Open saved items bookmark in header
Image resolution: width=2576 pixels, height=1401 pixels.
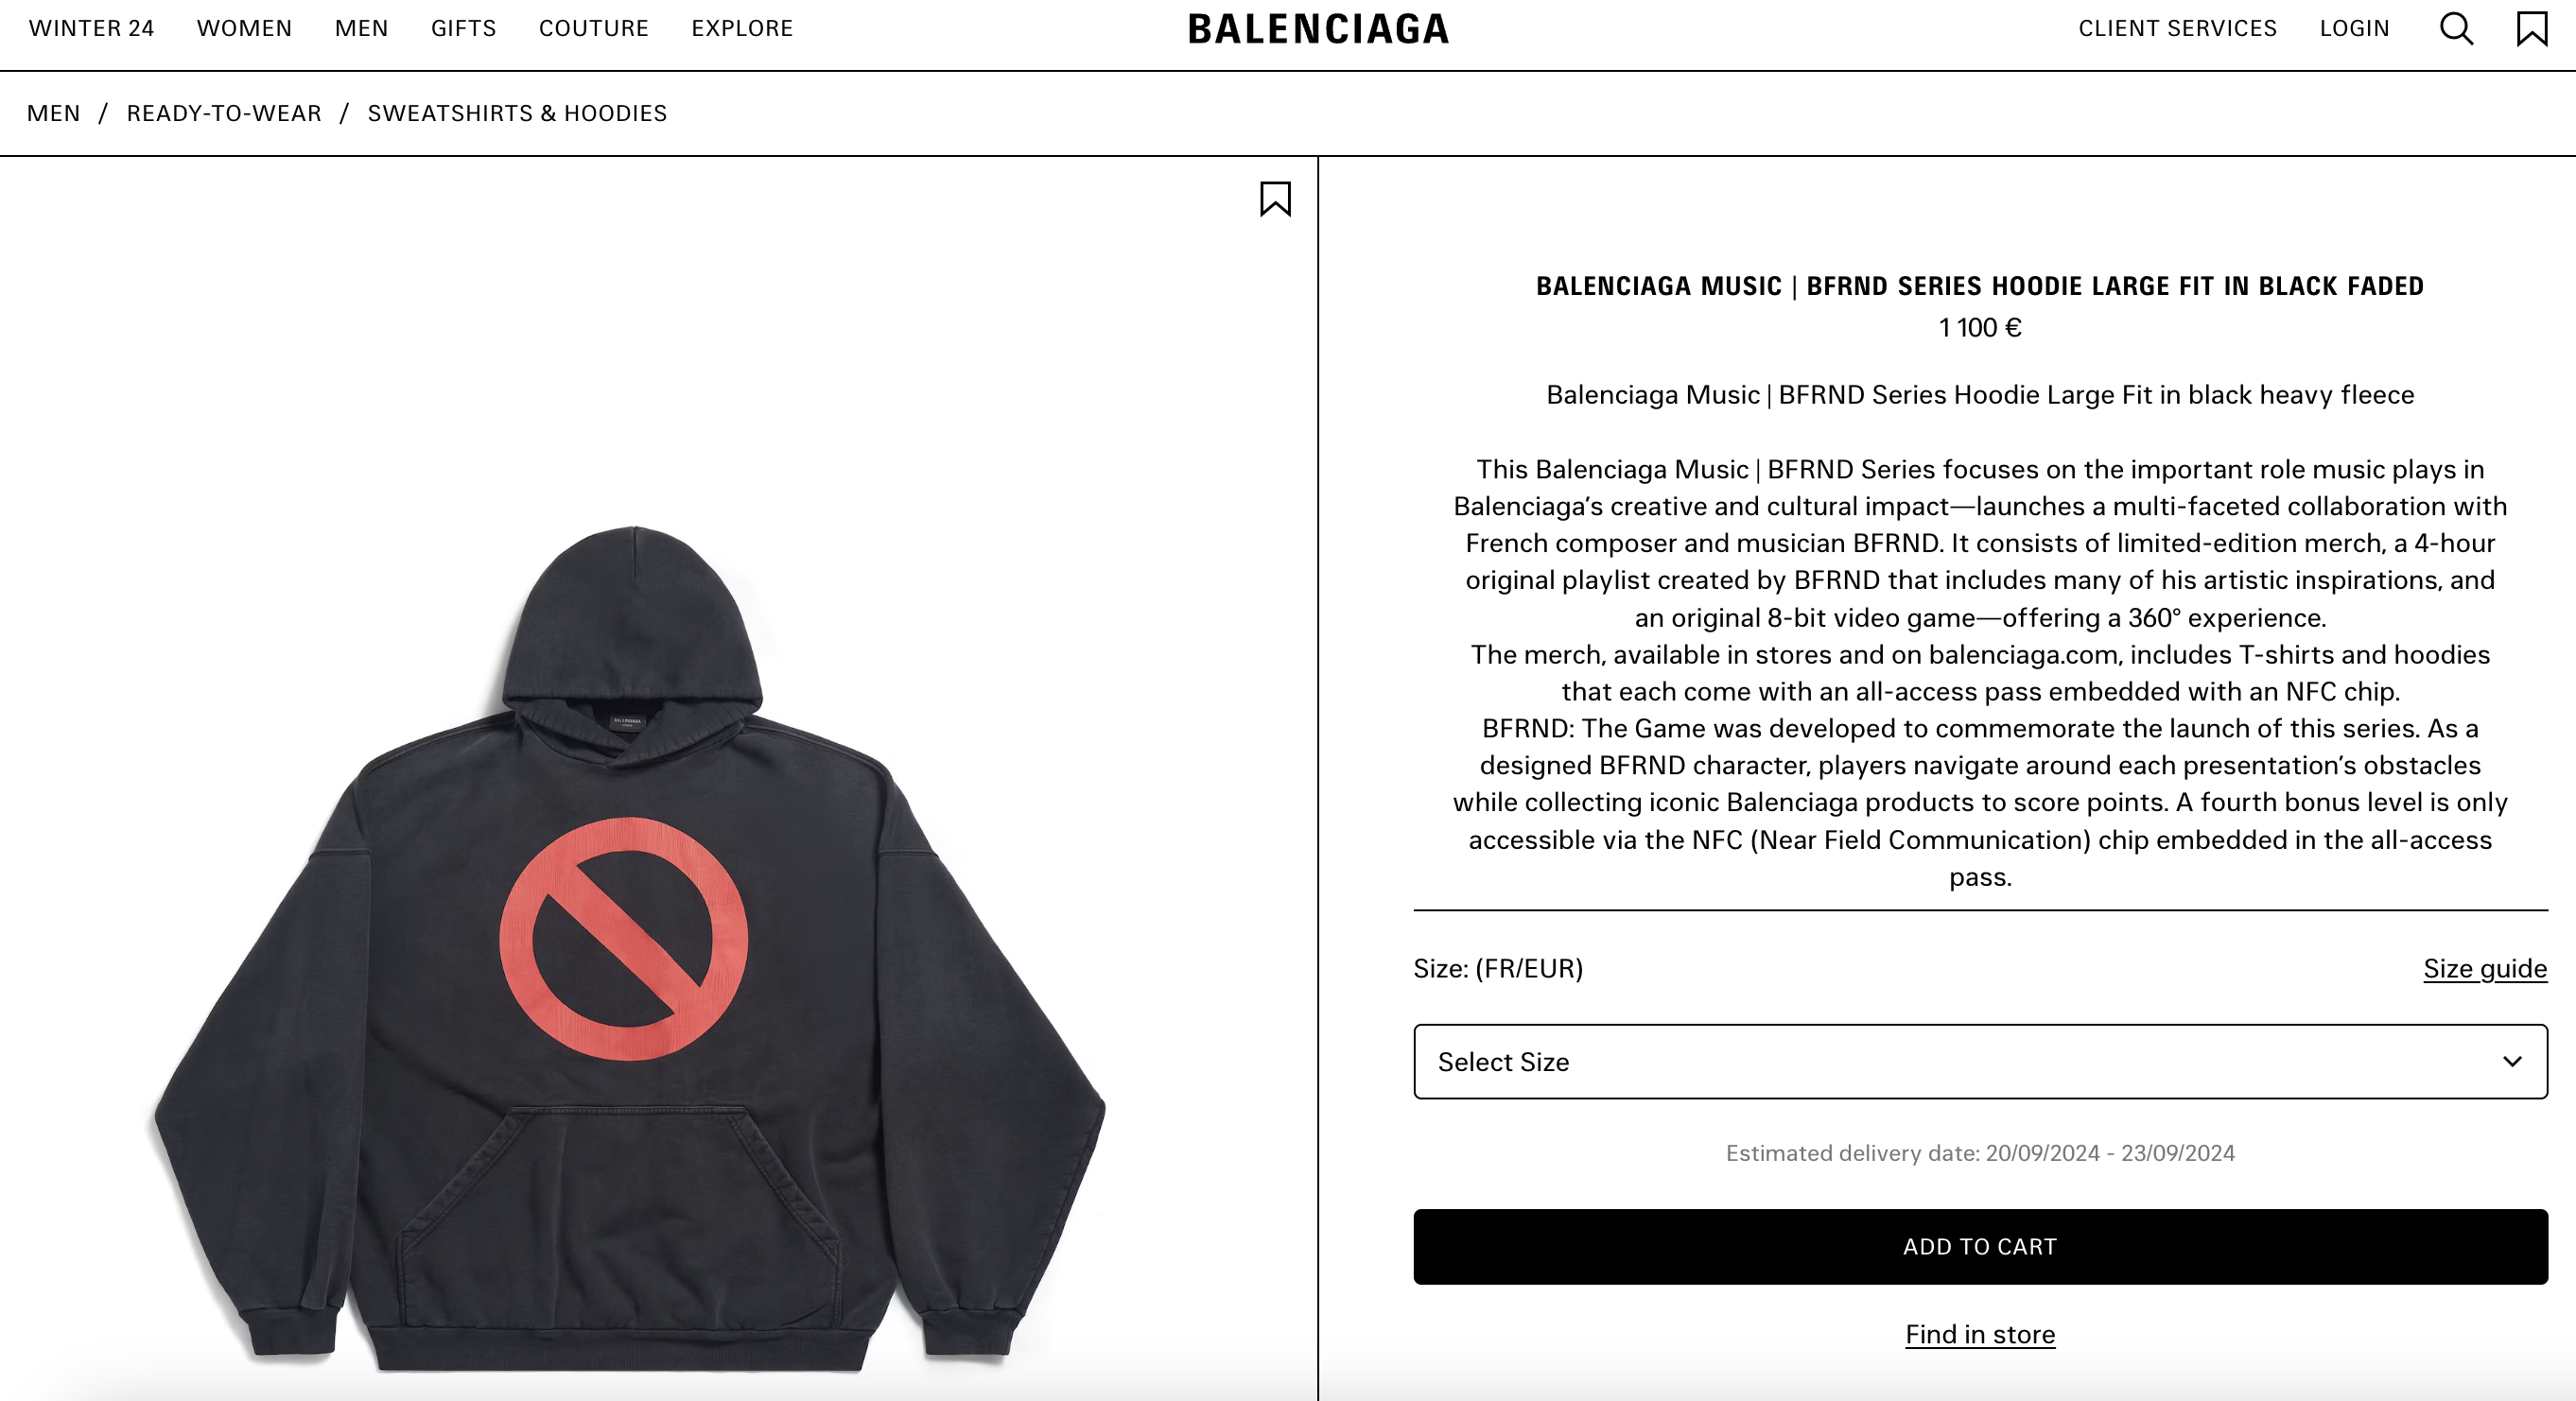coord(2532,28)
